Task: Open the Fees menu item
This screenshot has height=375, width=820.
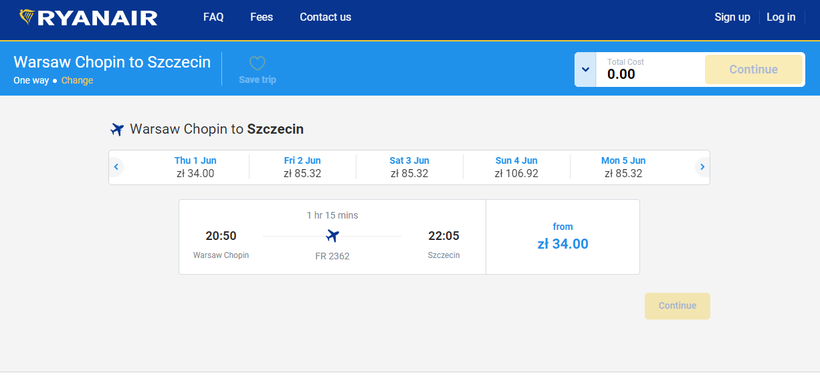Action: pos(261,17)
